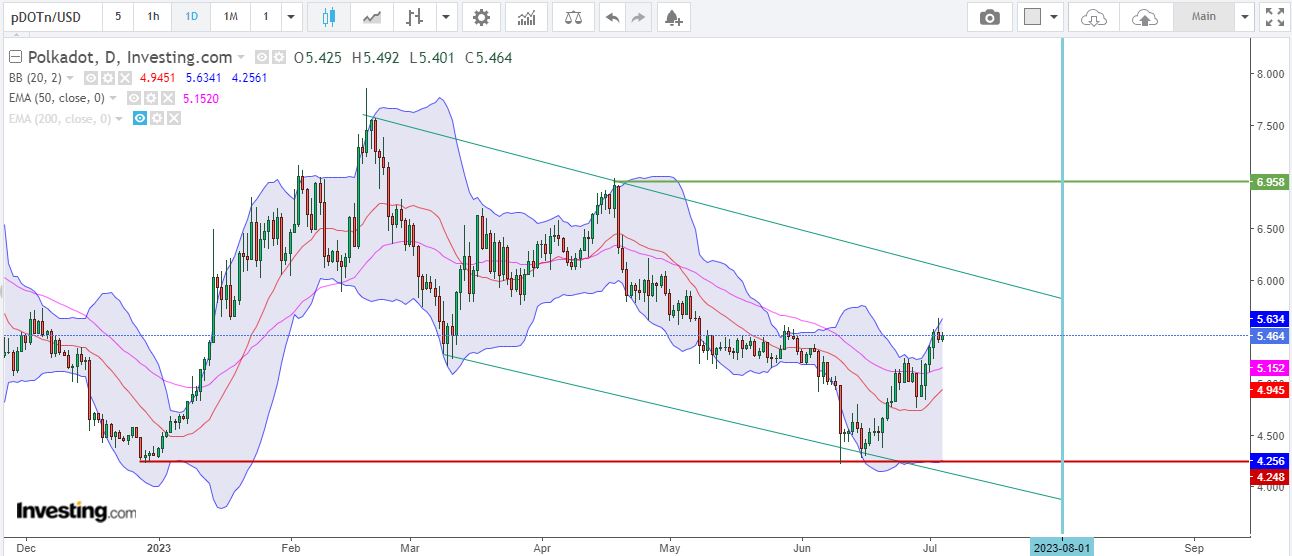Click the 2023-08-01 date marker
Image resolution: width=1292 pixels, height=556 pixels.
tap(1061, 548)
